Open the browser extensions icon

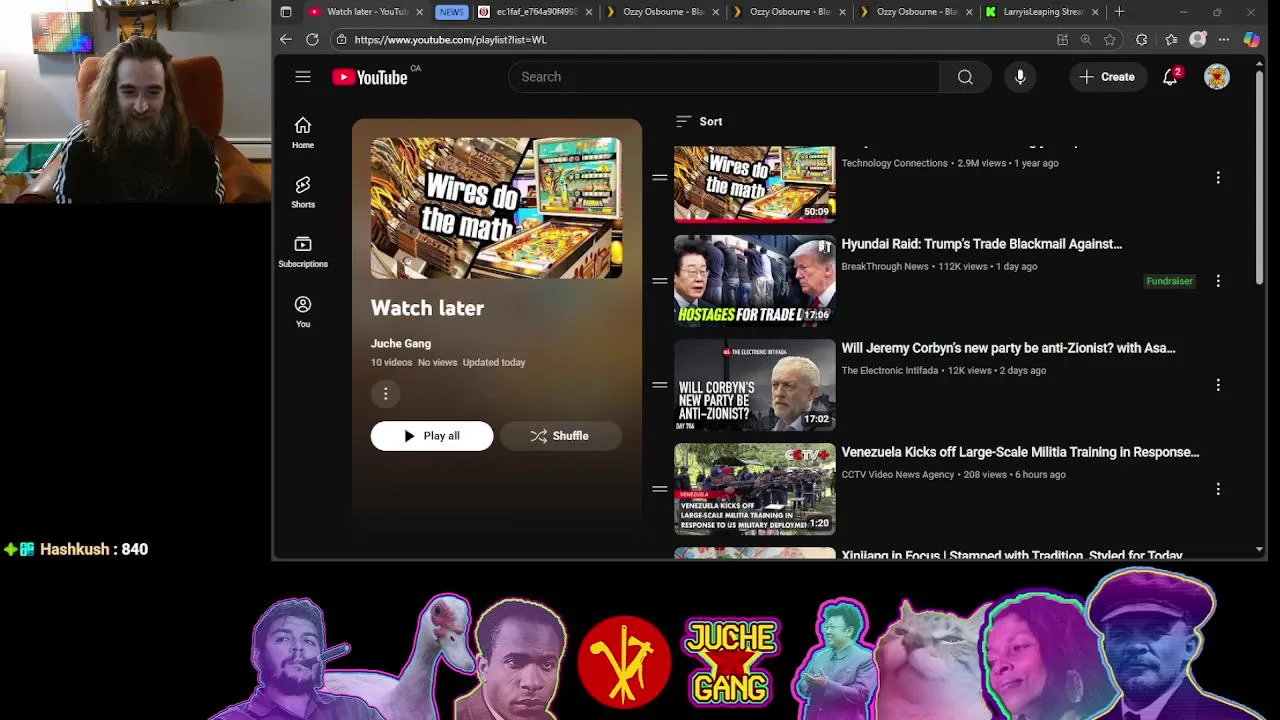click(1142, 40)
